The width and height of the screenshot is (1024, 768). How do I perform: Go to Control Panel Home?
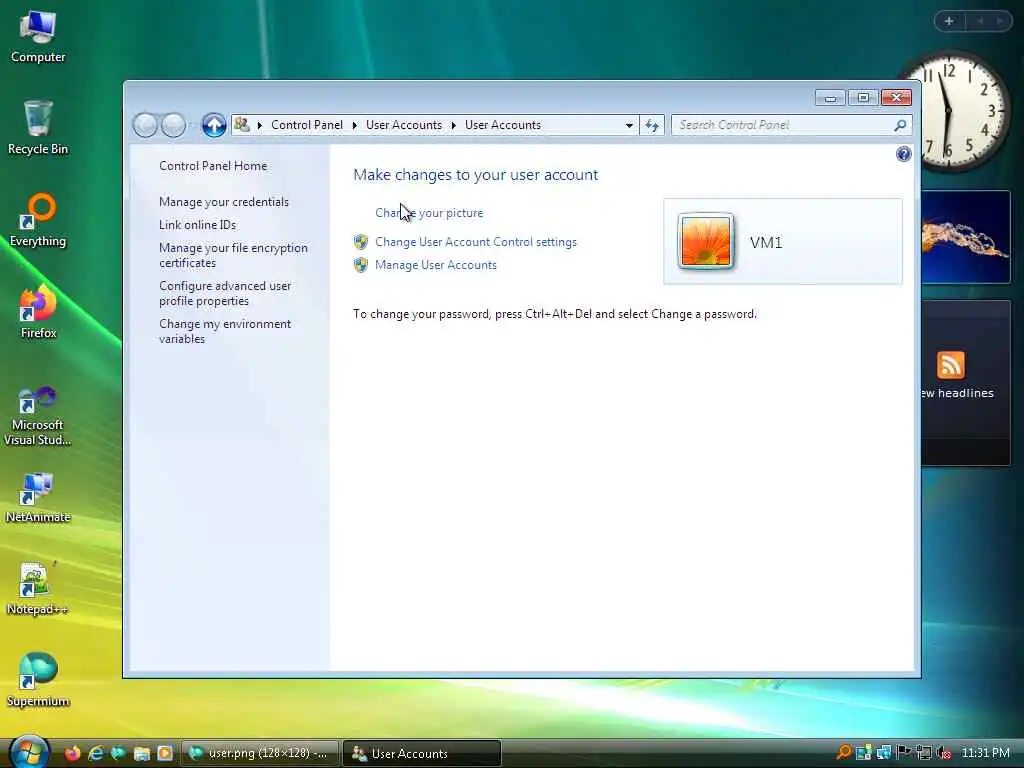pos(213,166)
